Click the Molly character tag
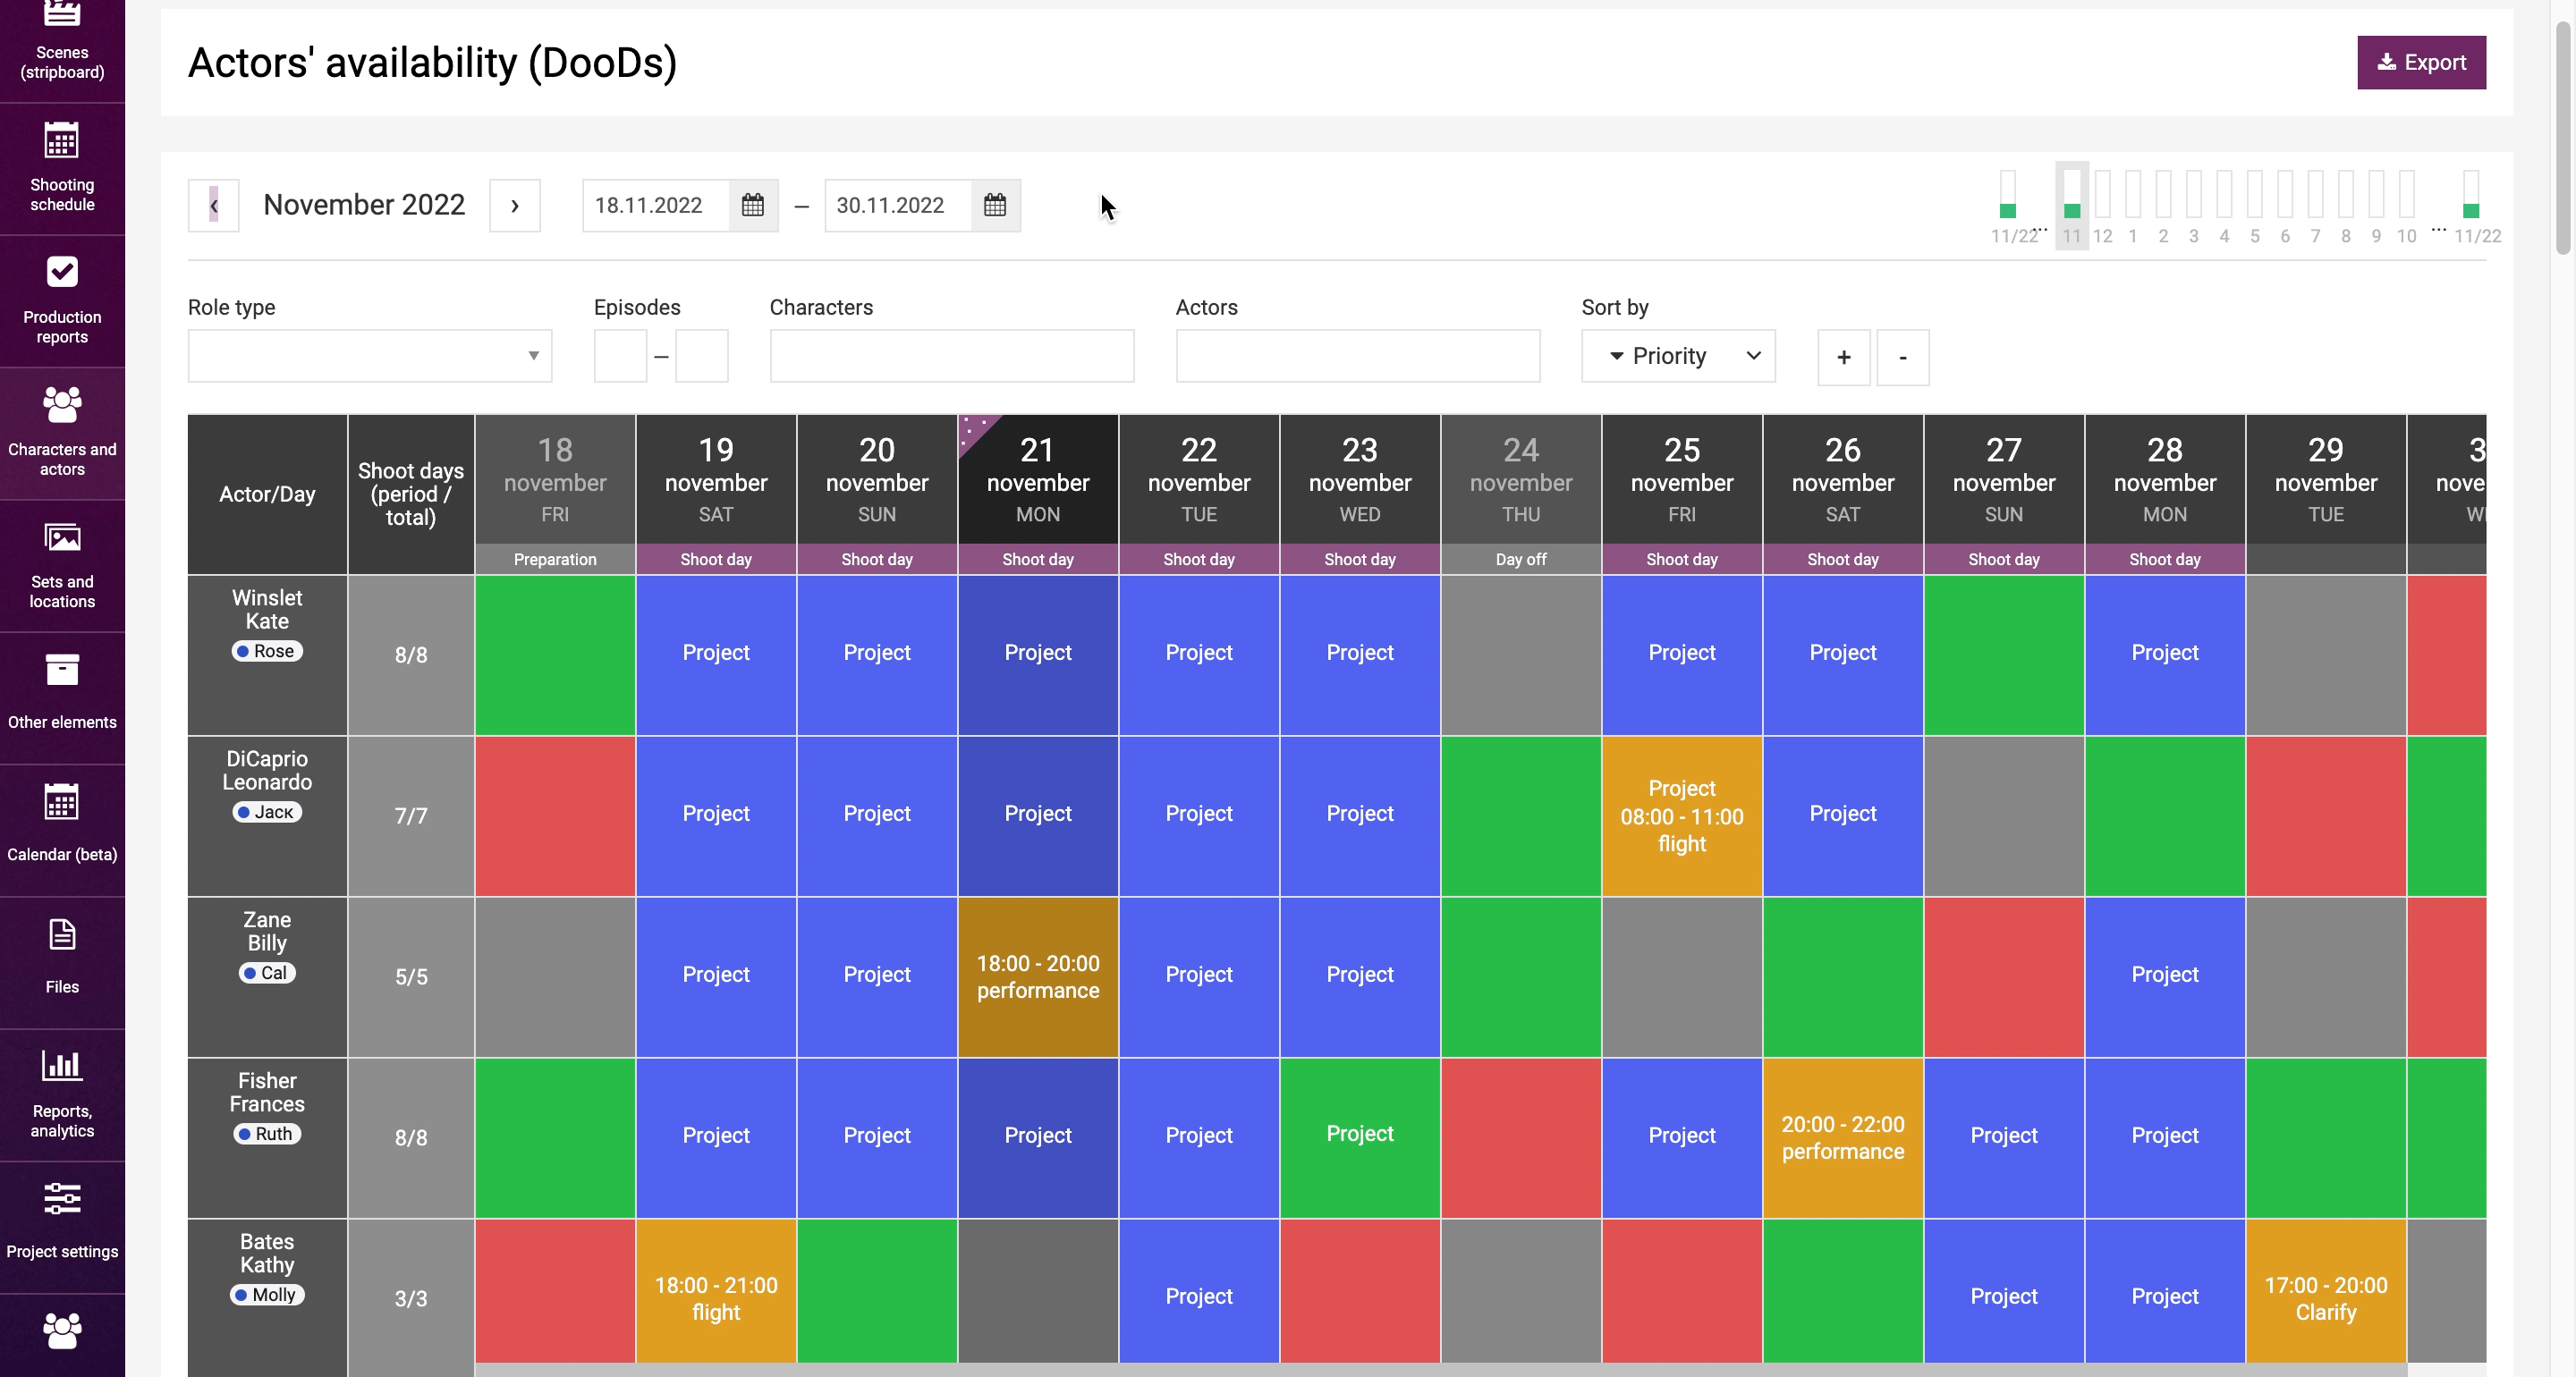 click(267, 1295)
